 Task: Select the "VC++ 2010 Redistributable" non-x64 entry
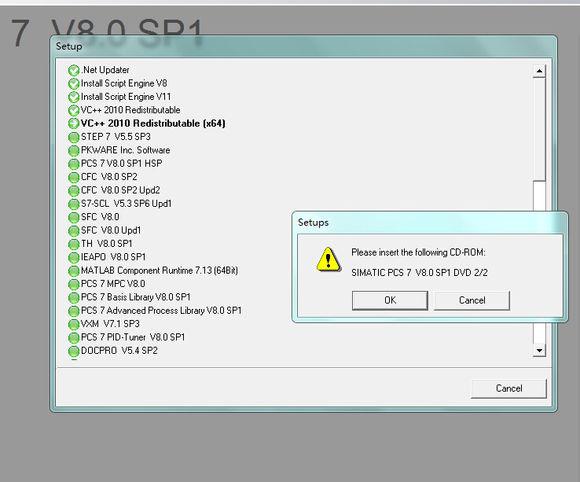pos(130,110)
